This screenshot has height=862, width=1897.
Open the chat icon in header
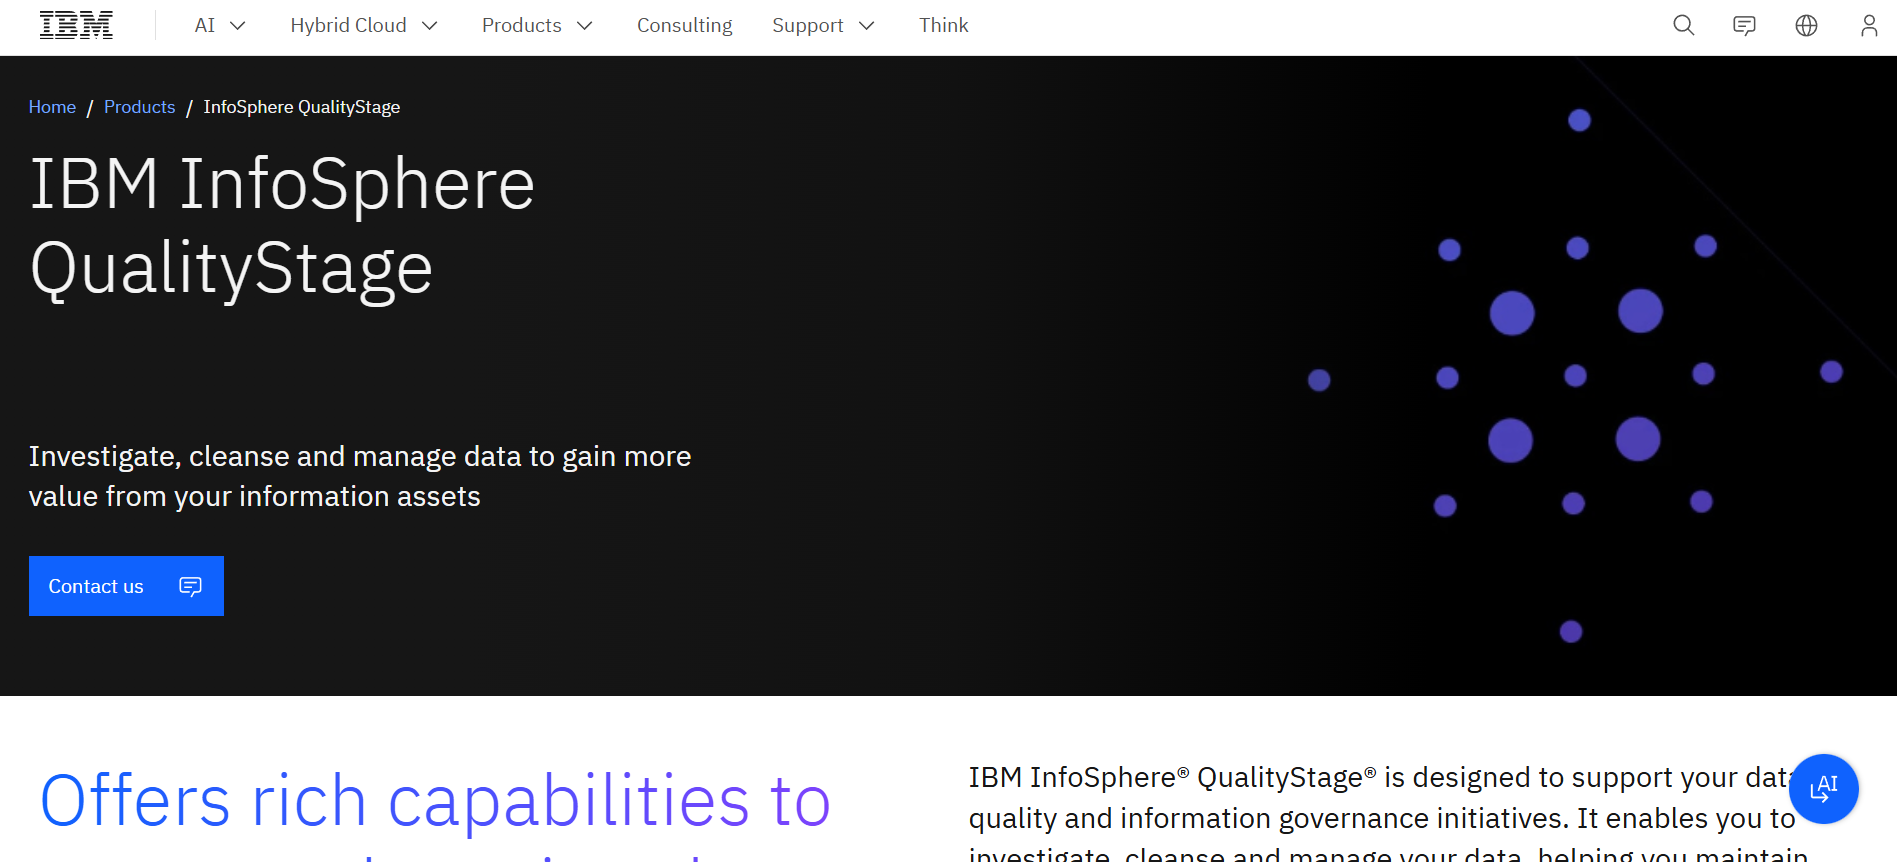click(x=1745, y=25)
